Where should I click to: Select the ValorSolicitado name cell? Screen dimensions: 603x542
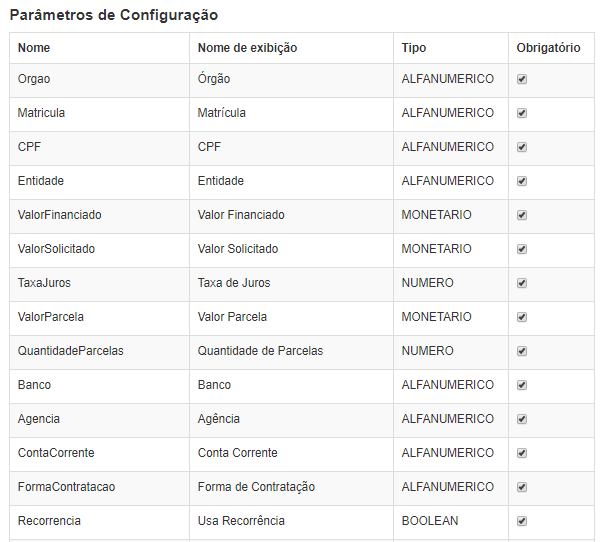click(100, 249)
